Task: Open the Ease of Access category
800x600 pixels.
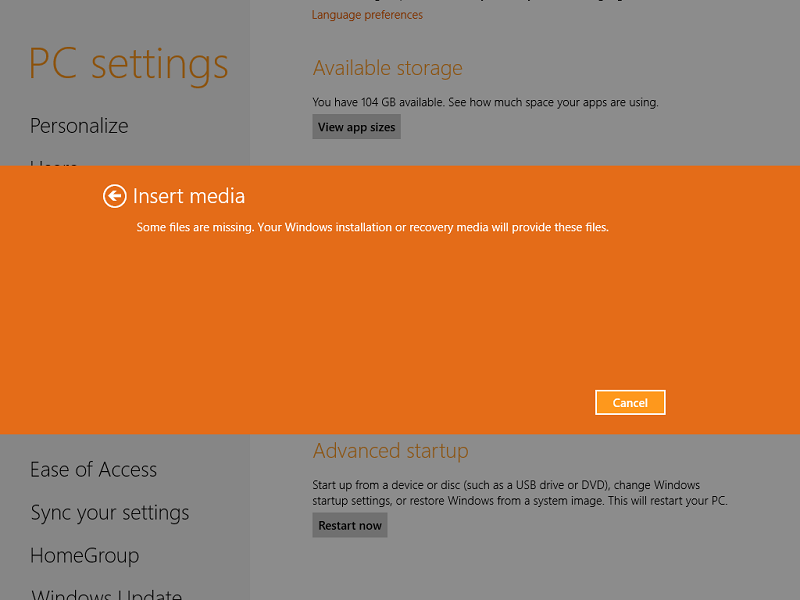Action: (93, 470)
